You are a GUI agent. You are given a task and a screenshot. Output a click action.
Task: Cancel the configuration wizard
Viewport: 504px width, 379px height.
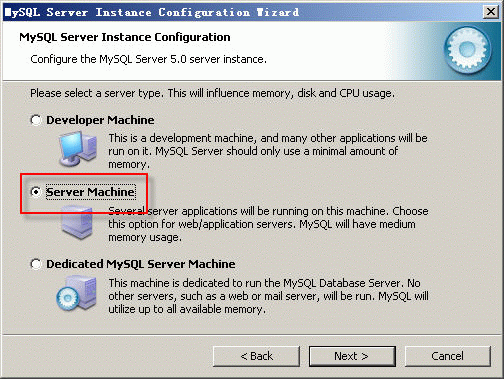pos(448,356)
